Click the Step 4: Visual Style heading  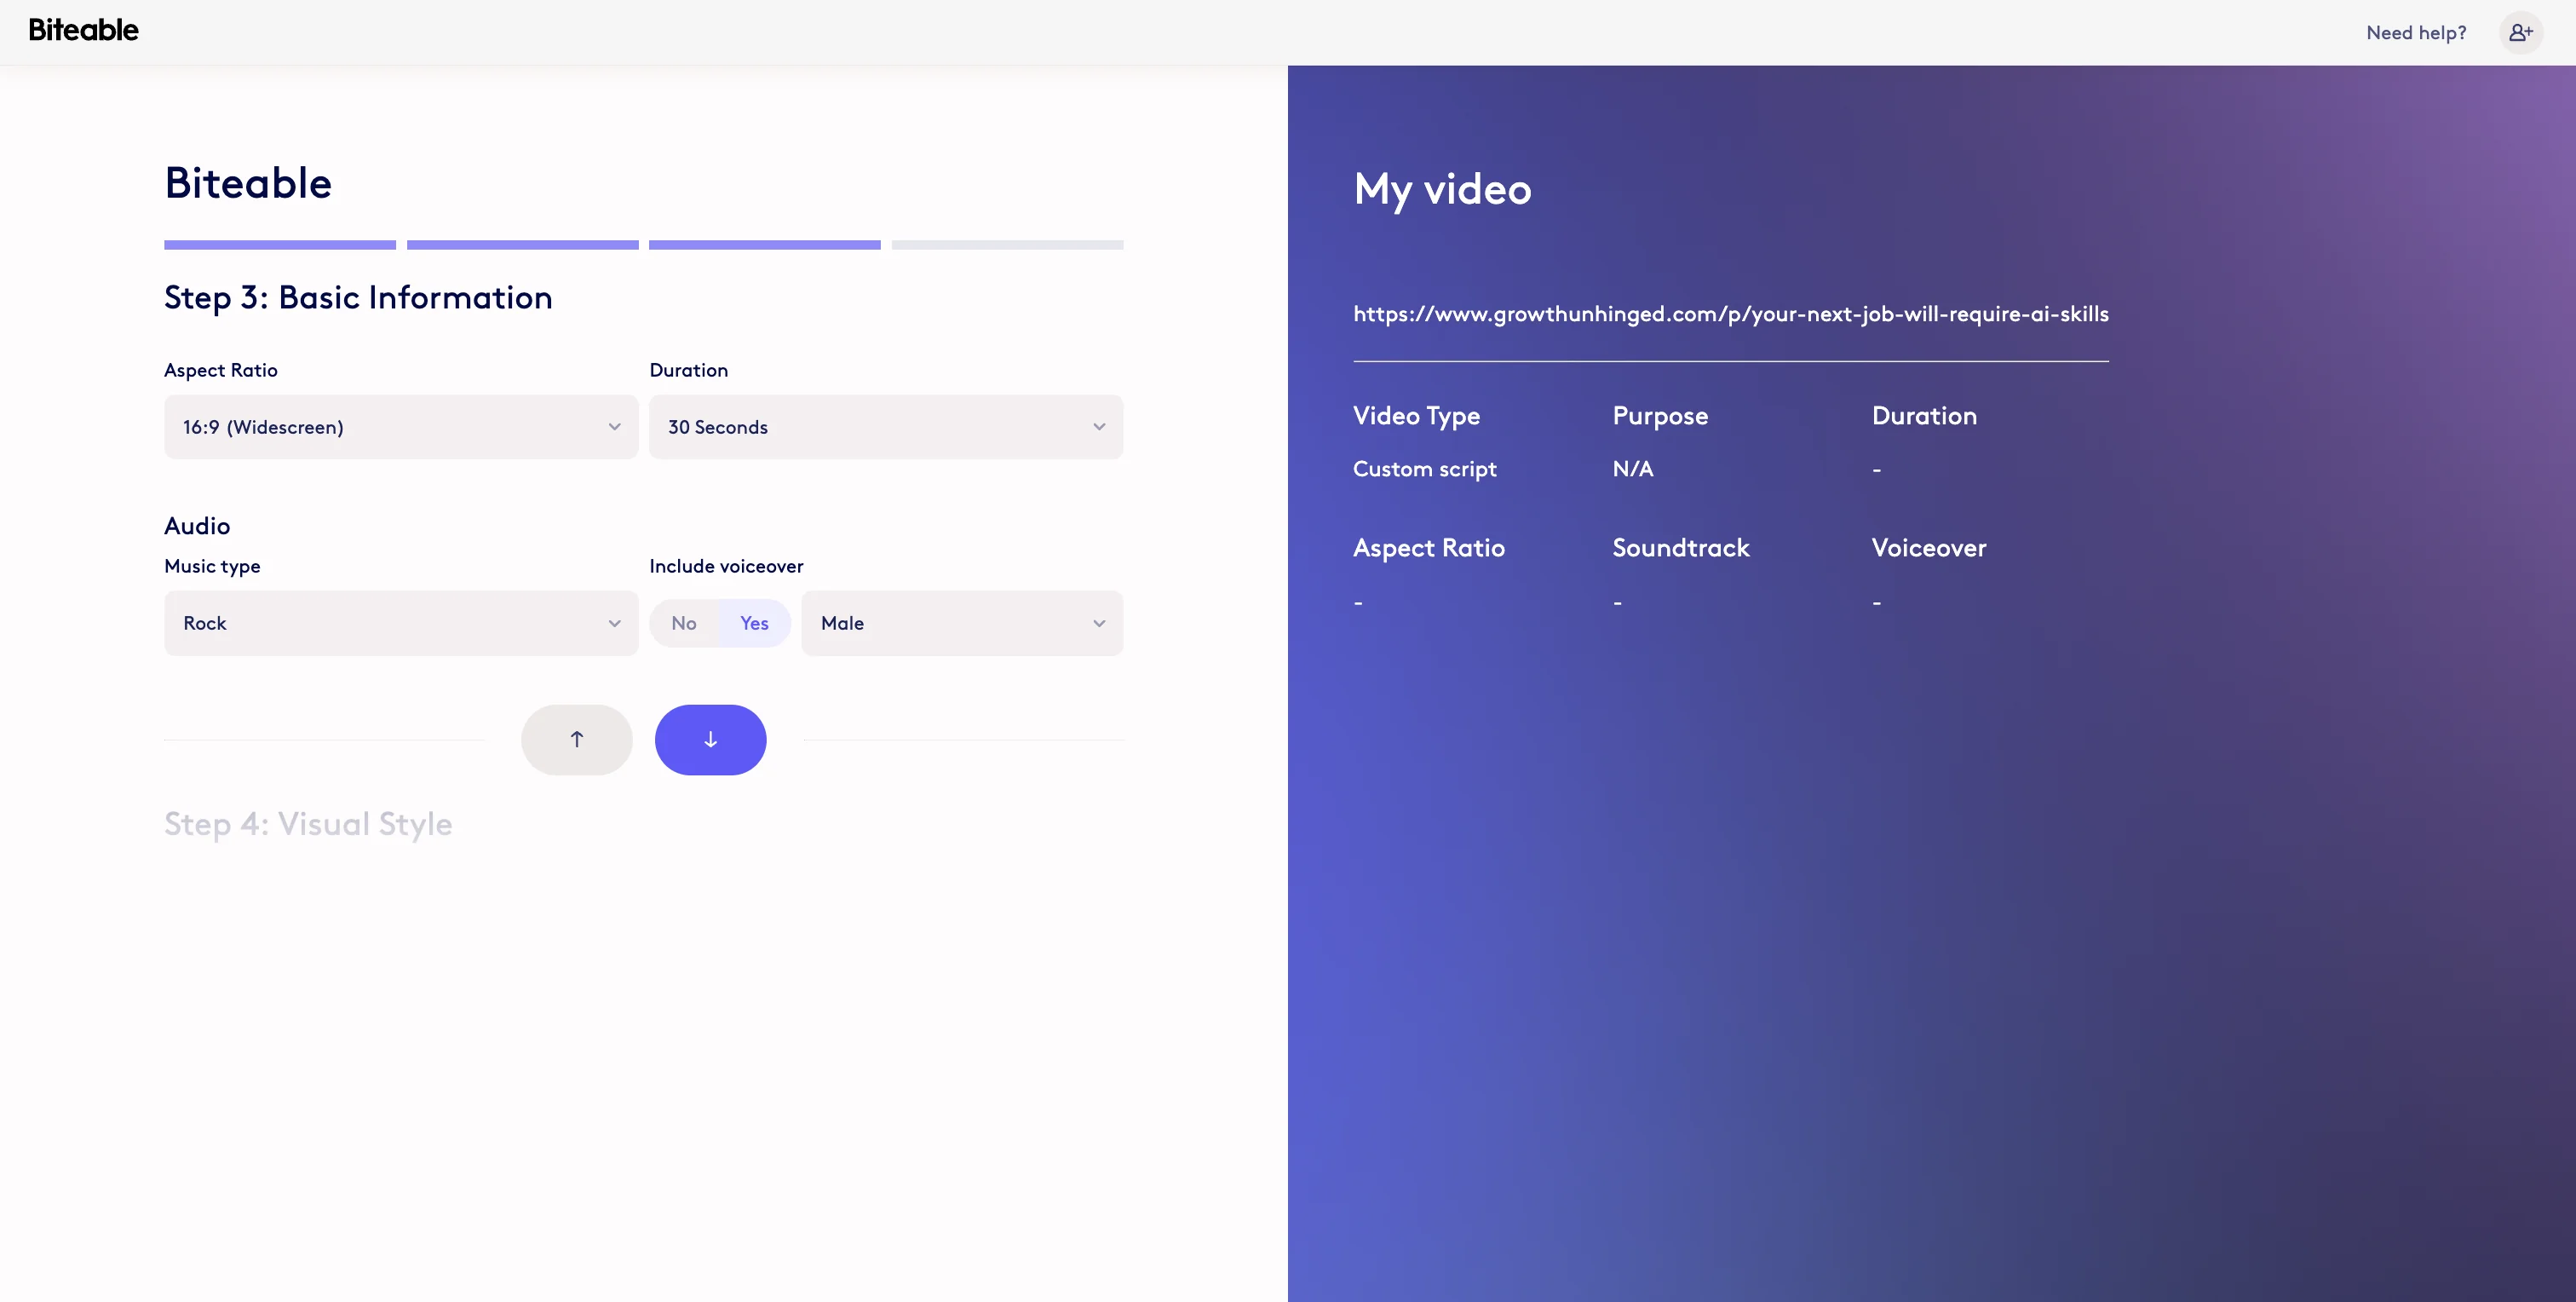308,824
